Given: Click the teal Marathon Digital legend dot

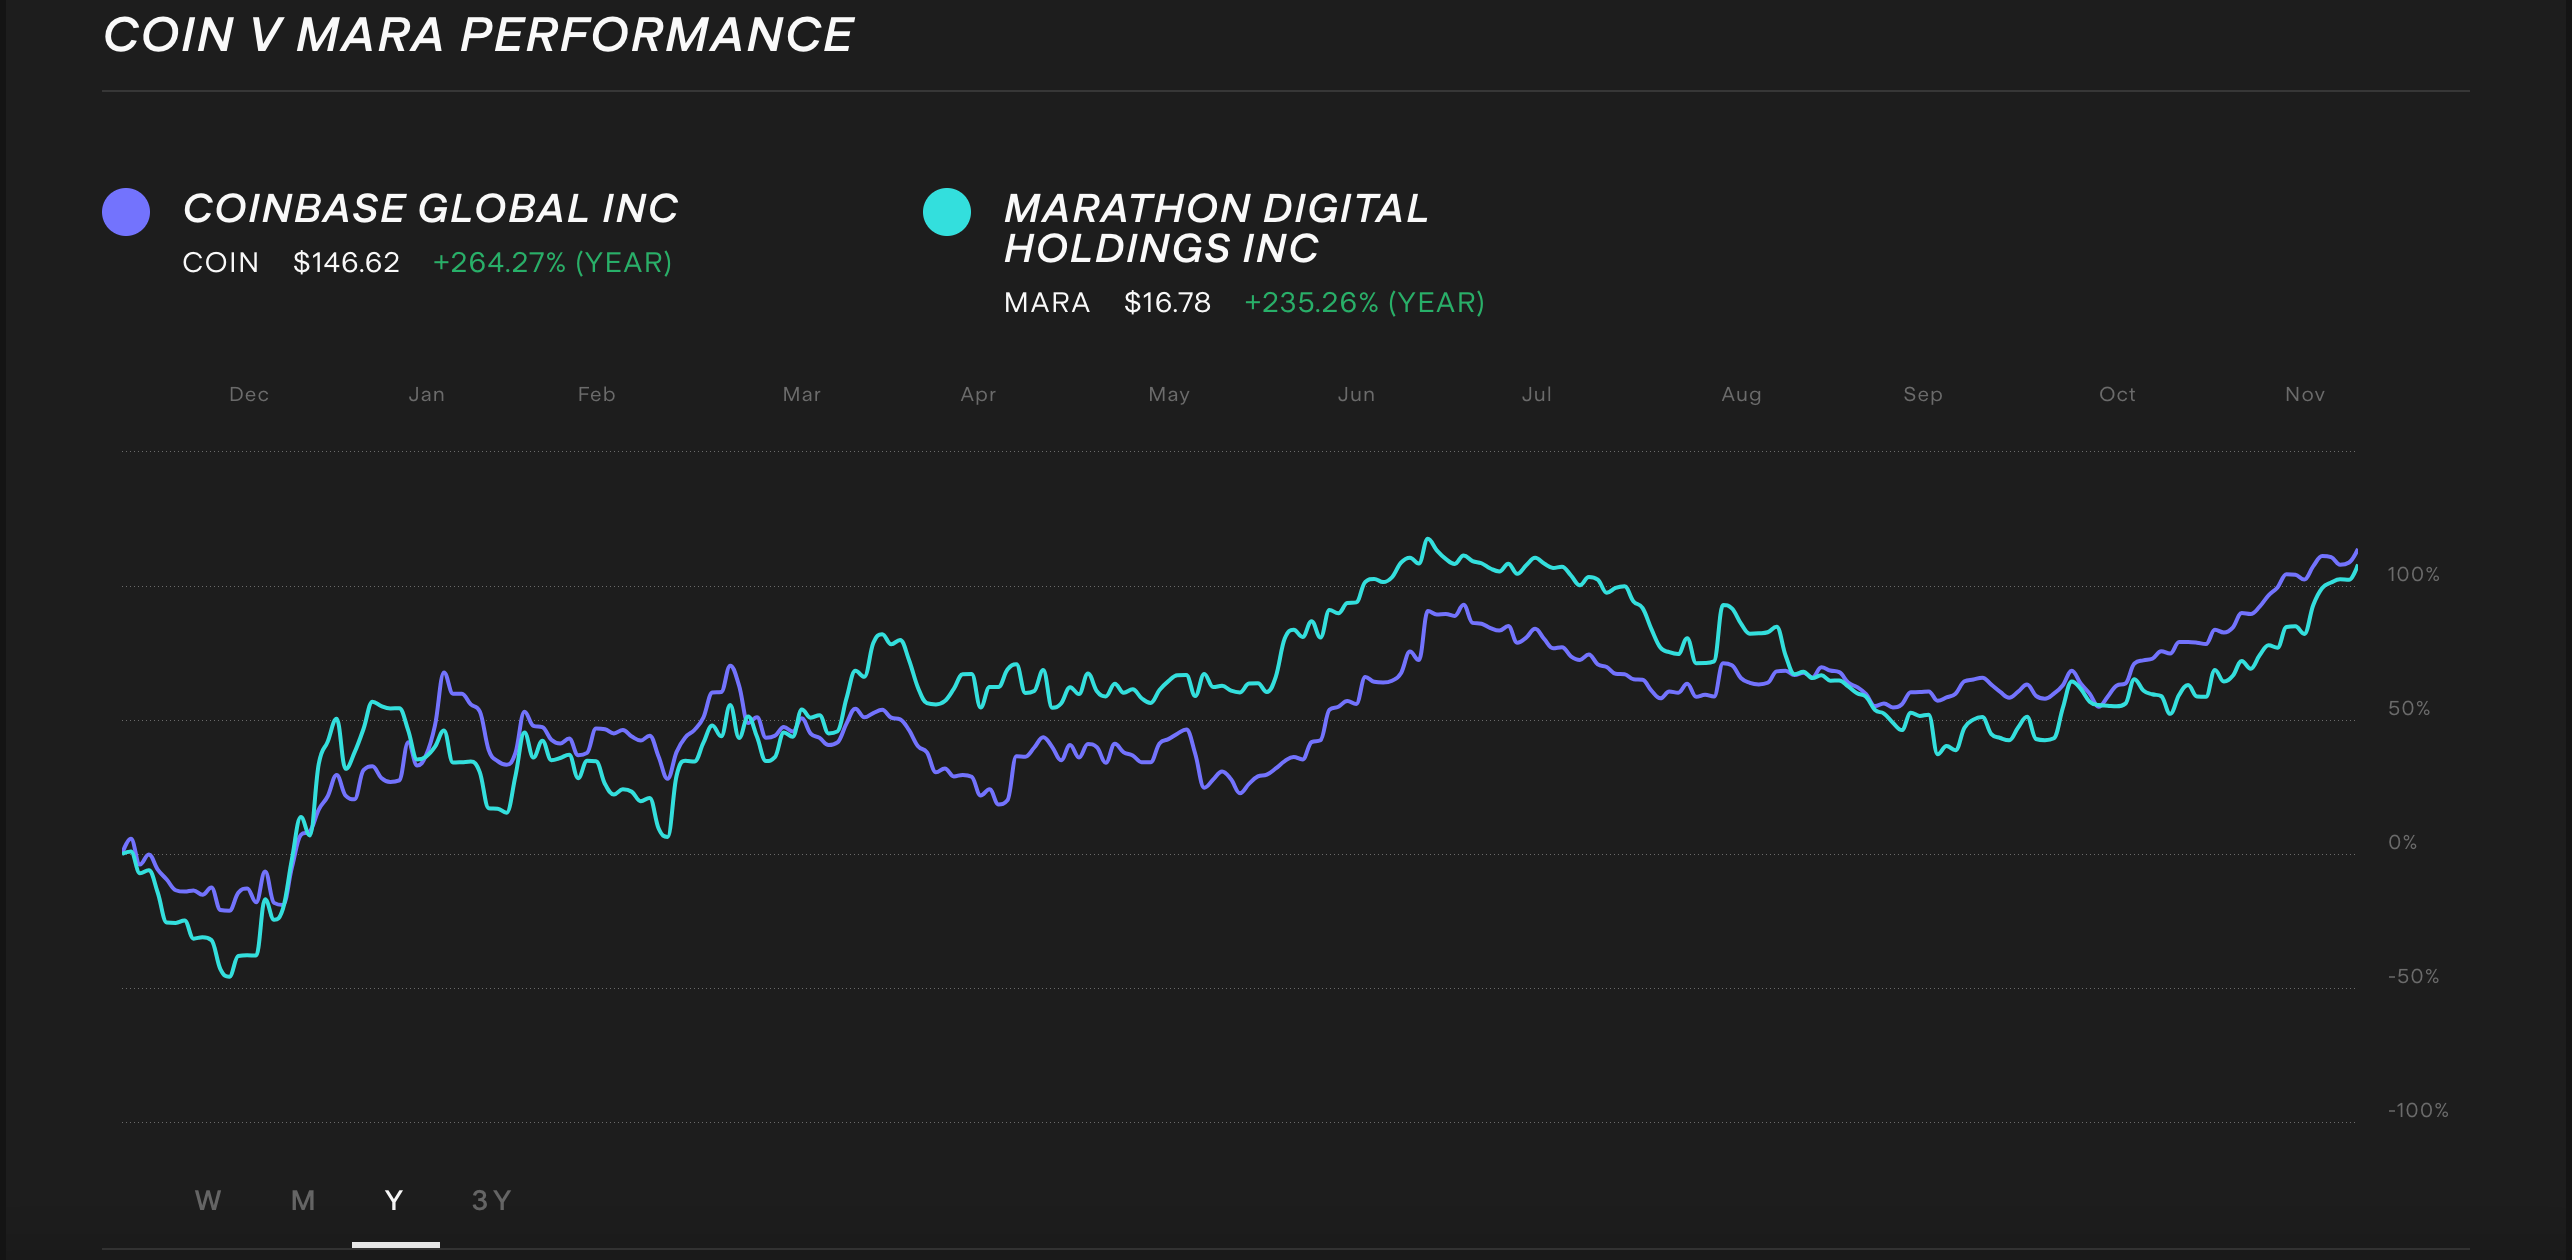Looking at the screenshot, I should 947,210.
